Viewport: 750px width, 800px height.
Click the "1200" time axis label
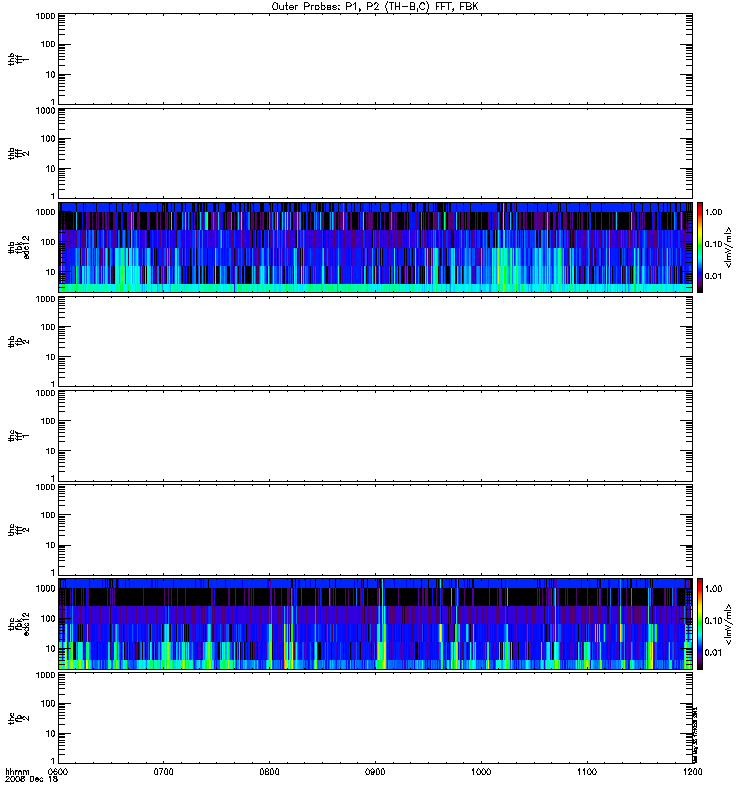point(692,771)
